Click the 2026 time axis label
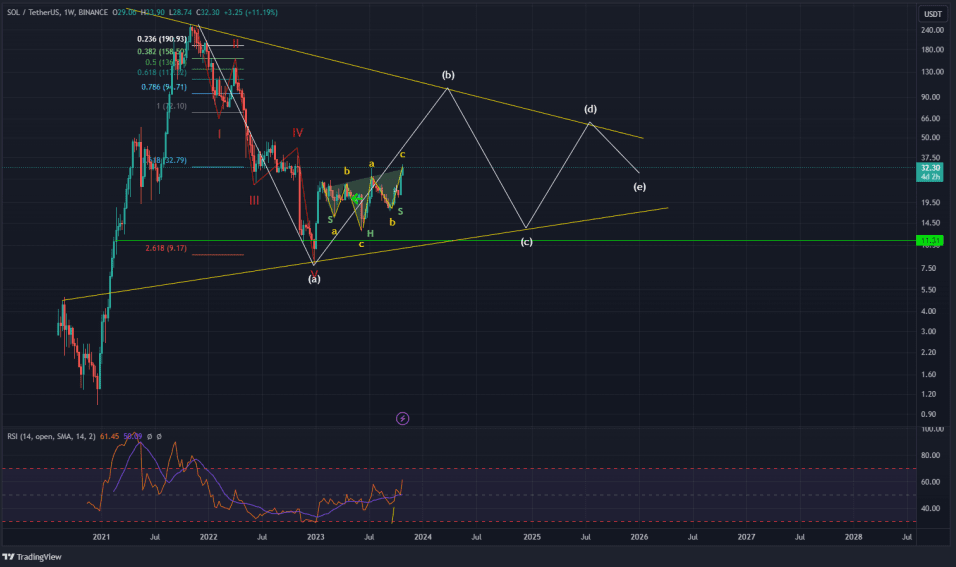Viewport: 956px width, 567px height. click(639, 537)
